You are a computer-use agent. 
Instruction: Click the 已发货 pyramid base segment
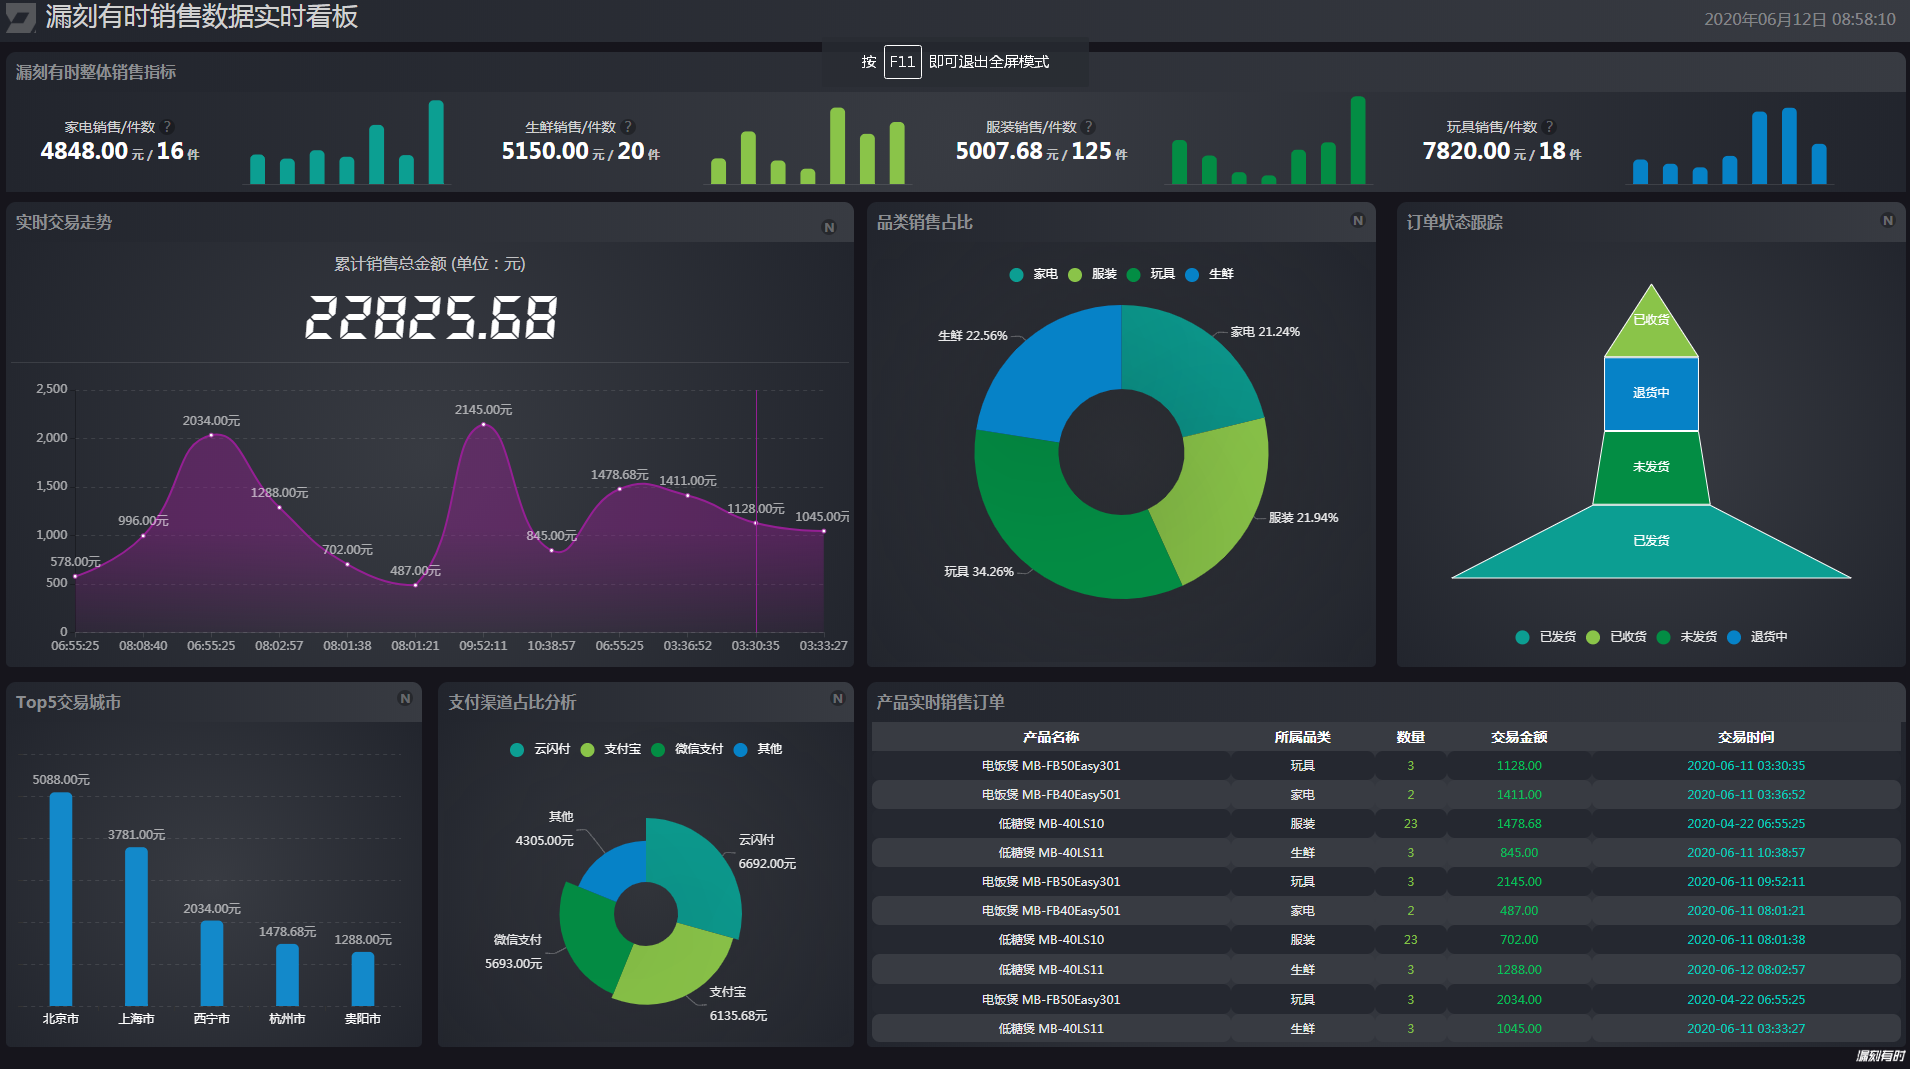point(1651,541)
